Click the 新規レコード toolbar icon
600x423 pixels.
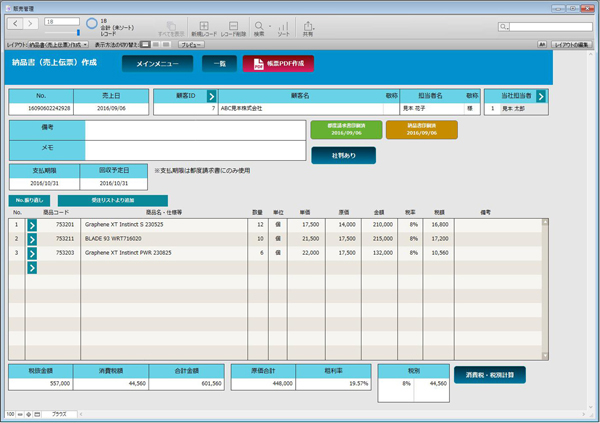pos(204,28)
